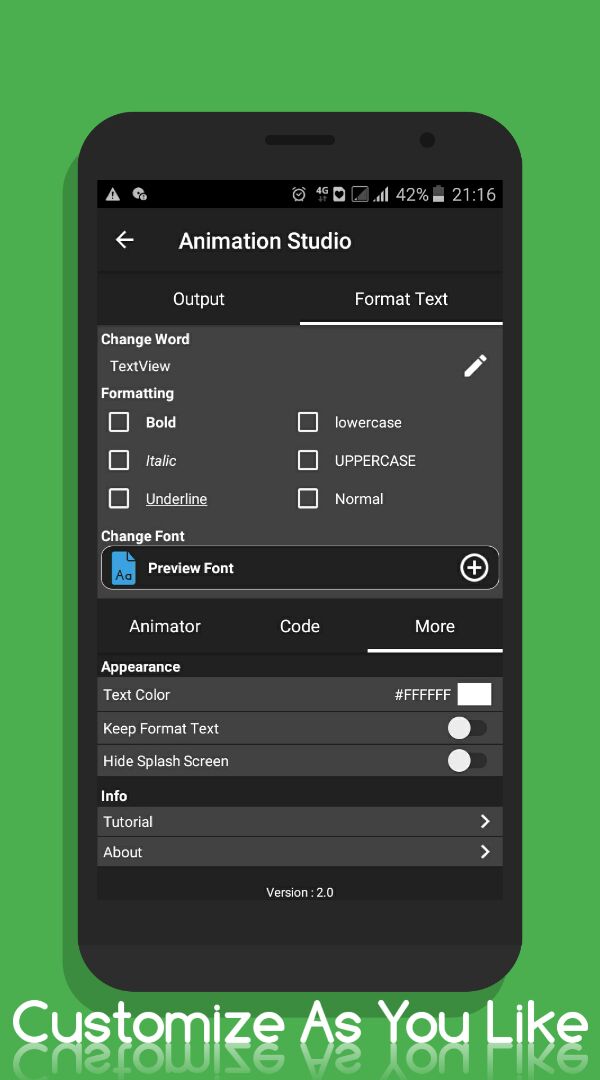Toggle the Keep Format Text switch
The image size is (600, 1080).
click(466, 728)
